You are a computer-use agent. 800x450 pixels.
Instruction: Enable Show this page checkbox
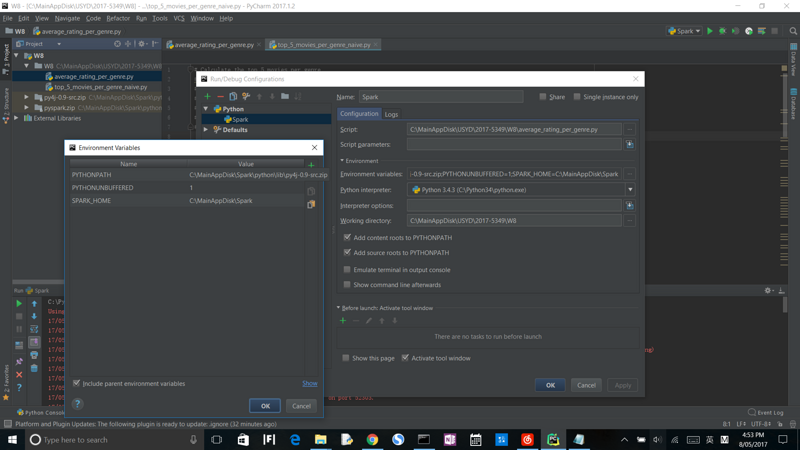coord(346,358)
